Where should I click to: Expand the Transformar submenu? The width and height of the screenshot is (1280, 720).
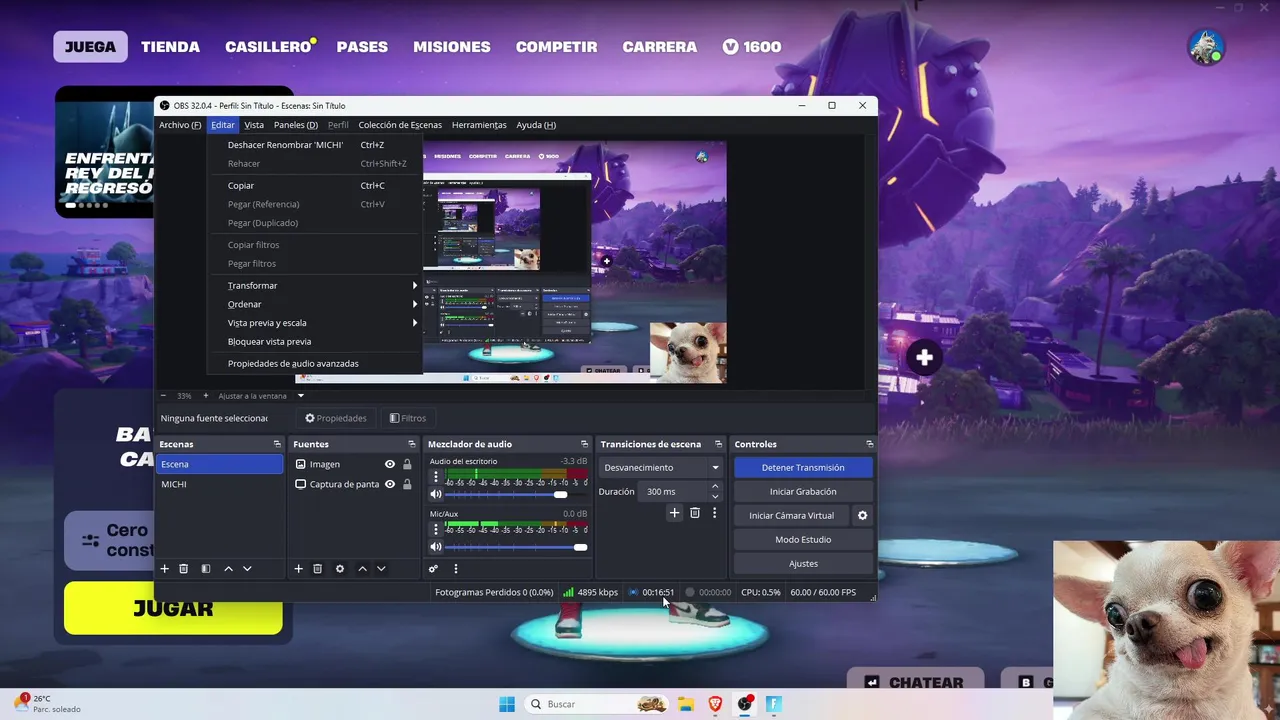click(x=315, y=286)
